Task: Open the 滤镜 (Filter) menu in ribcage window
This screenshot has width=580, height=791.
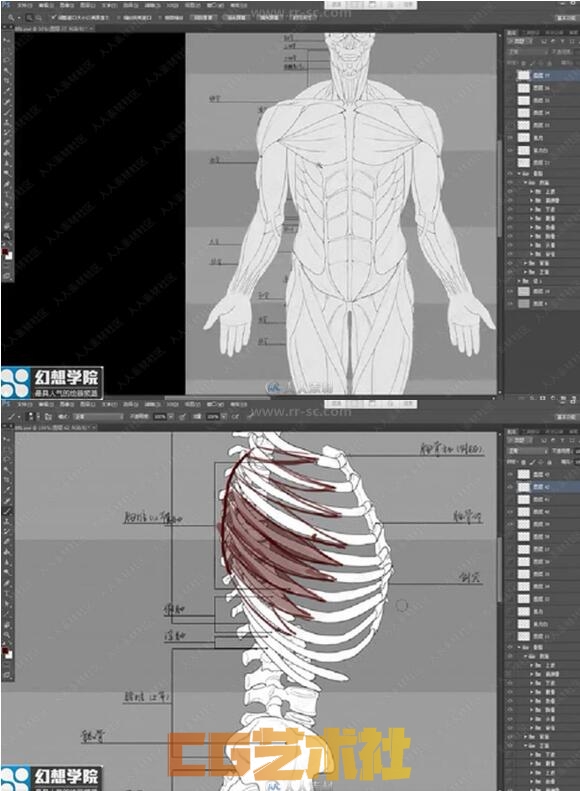Action: pyautogui.click(x=151, y=404)
